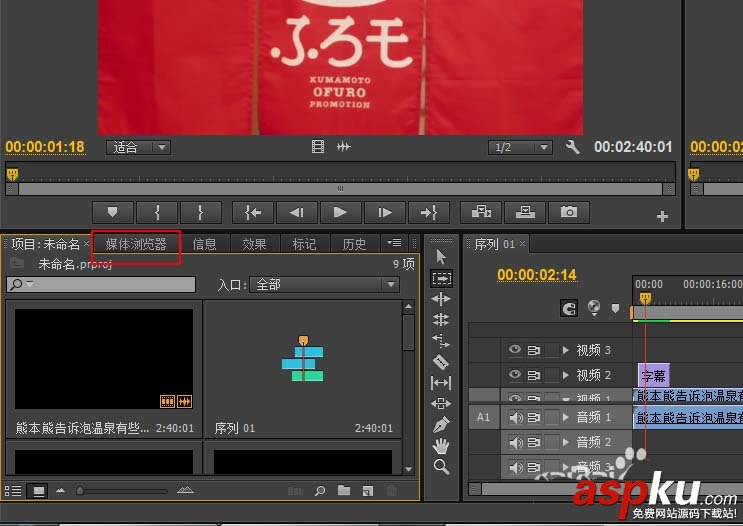Open the button editor plus icon
The height and width of the screenshot is (526, 743).
coord(662,217)
